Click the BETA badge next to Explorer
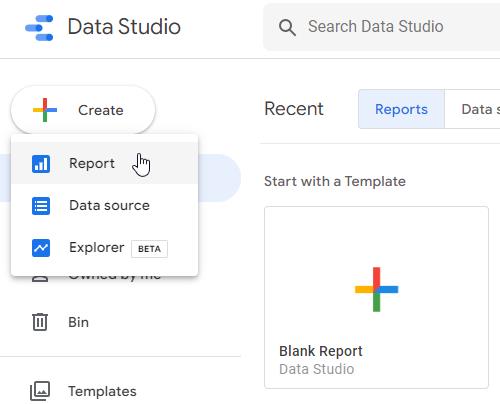 (149, 249)
